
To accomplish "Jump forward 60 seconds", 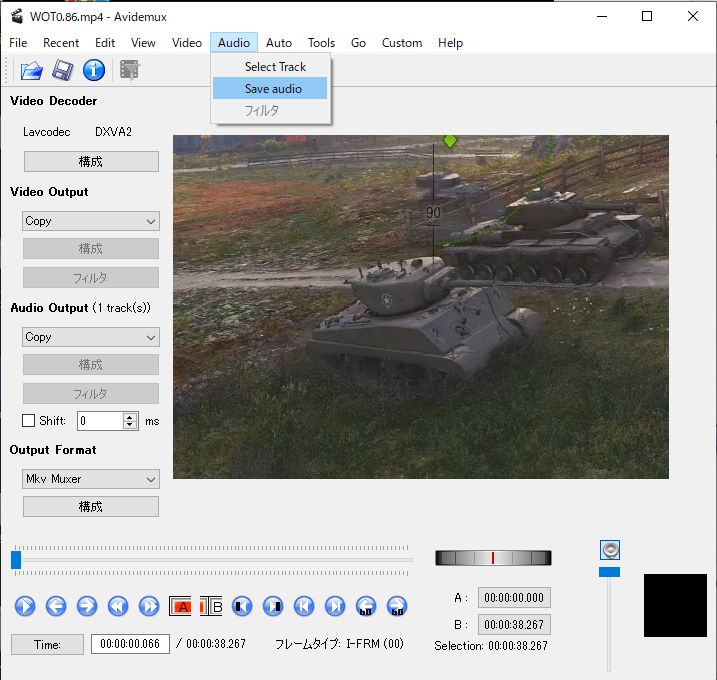I will (397, 606).
